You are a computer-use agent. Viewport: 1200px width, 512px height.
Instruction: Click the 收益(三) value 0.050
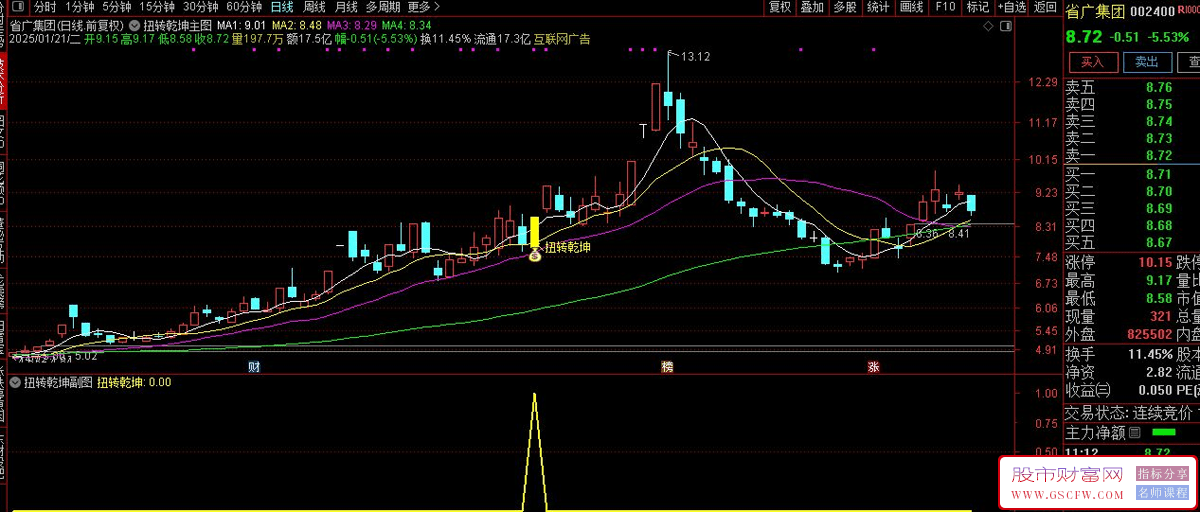click(x=1154, y=391)
